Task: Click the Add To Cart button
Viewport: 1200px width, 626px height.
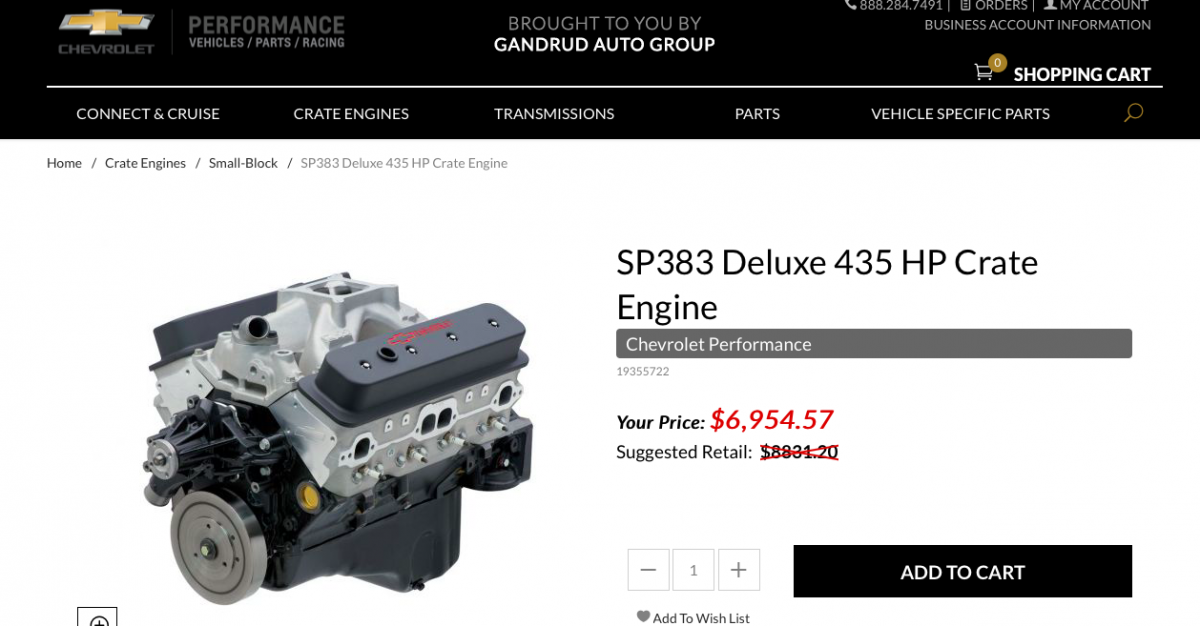Action: coord(963,571)
